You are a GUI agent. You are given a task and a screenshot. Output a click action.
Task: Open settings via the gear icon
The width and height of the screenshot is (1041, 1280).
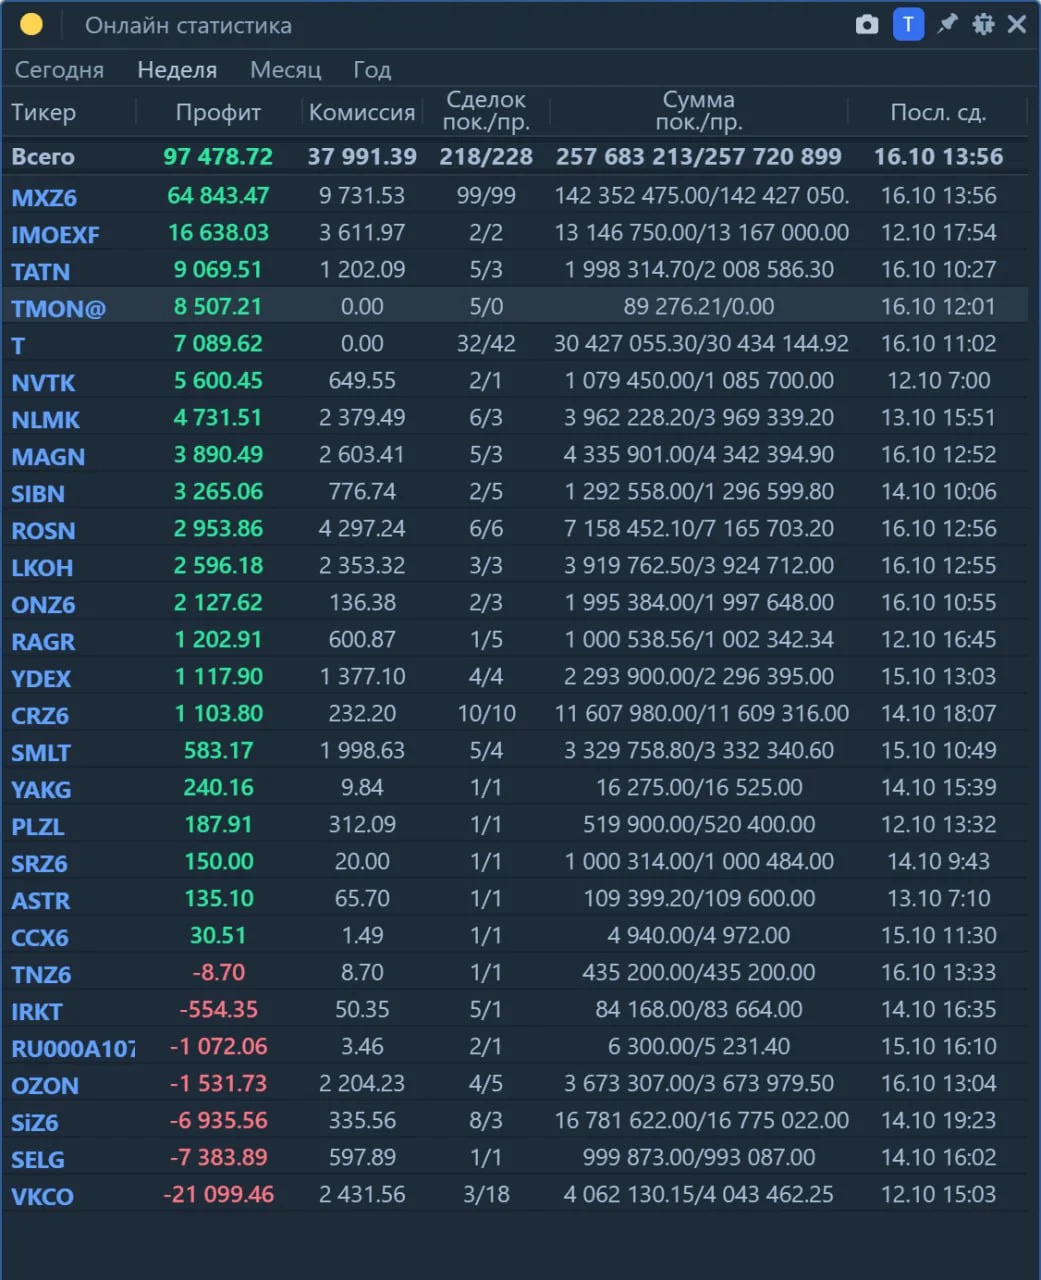click(x=983, y=24)
